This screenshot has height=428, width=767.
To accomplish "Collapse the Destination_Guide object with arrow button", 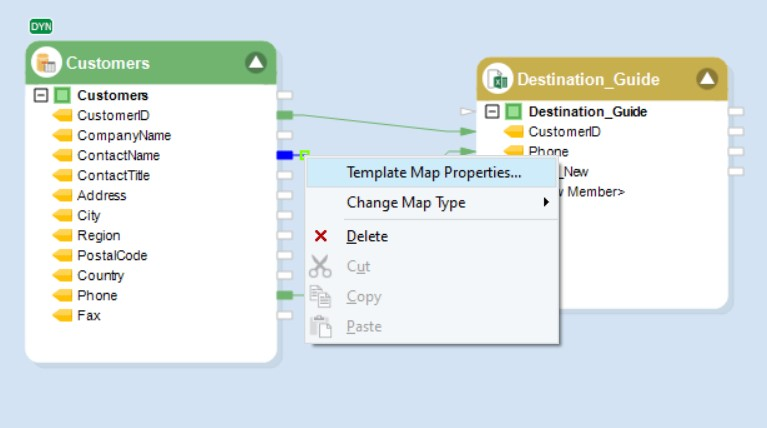I will coord(707,79).
